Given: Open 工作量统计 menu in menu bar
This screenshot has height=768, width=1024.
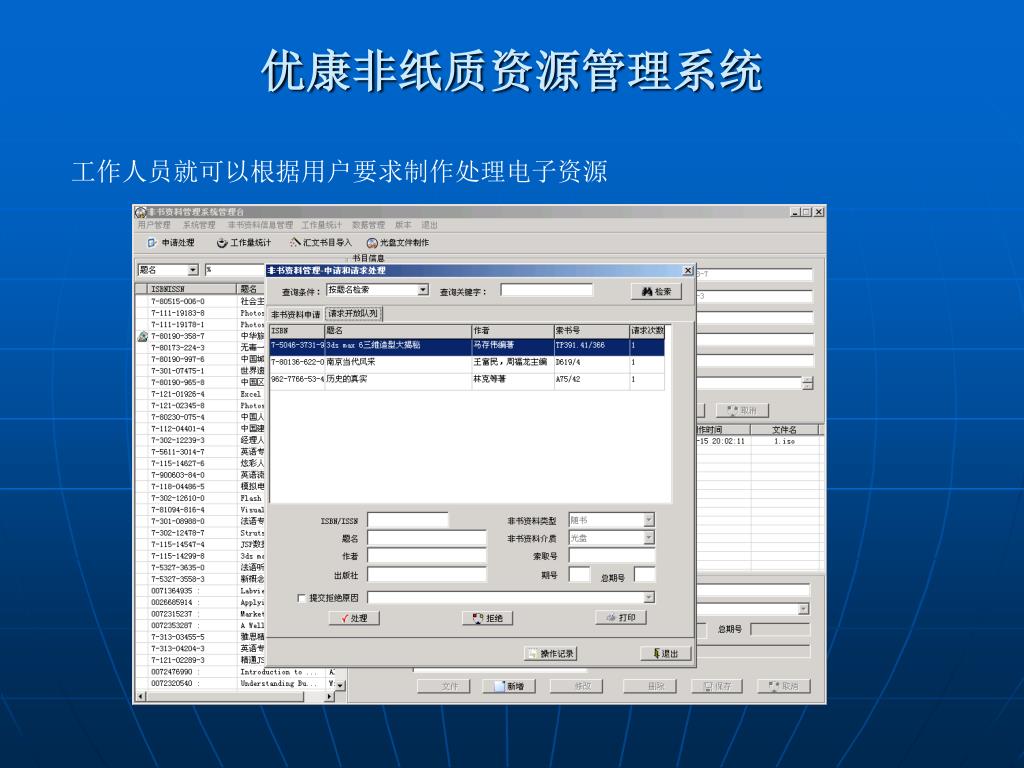Looking at the screenshot, I should pos(321,225).
